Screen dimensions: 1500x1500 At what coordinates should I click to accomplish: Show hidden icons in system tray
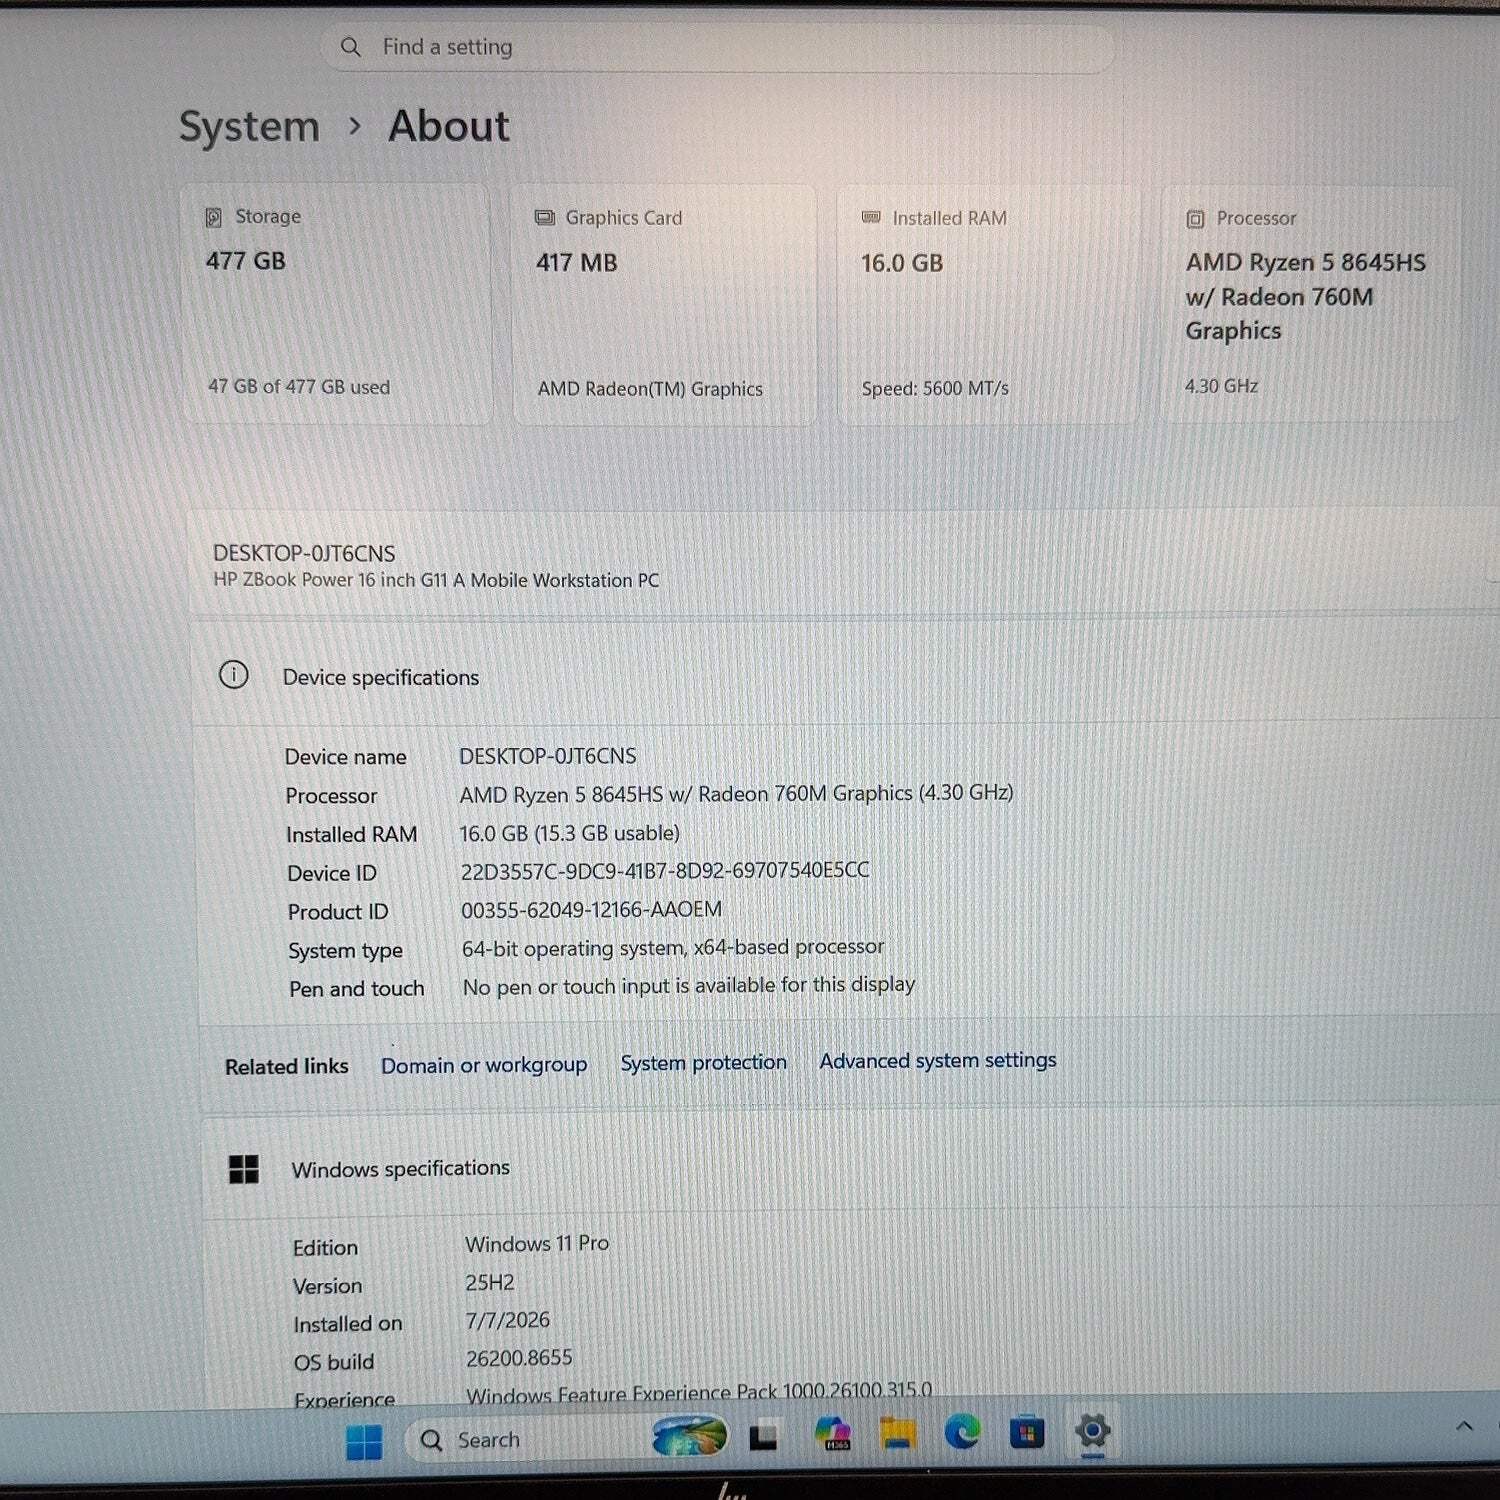[x=1464, y=1427]
